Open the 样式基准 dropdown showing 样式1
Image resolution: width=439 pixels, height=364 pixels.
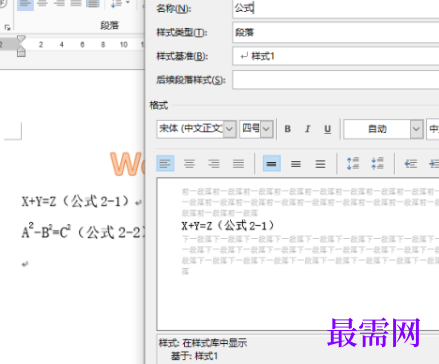point(336,56)
